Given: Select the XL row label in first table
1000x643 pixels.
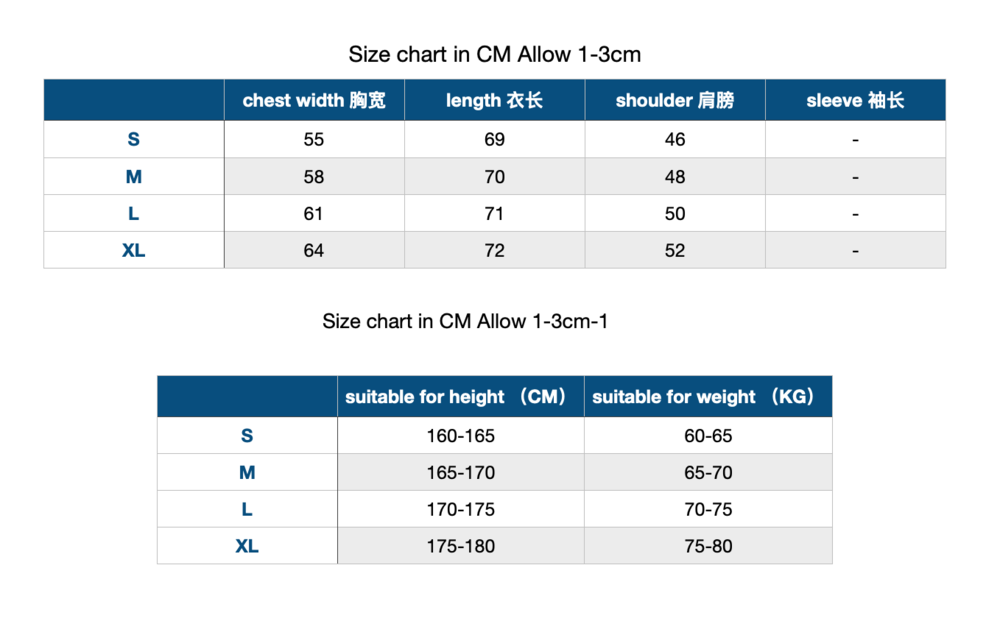Looking at the screenshot, I should click(134, 250).
